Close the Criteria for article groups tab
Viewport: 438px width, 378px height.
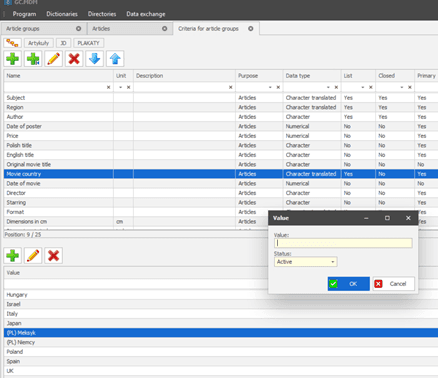pyautogui.click(x=251, y=29)
